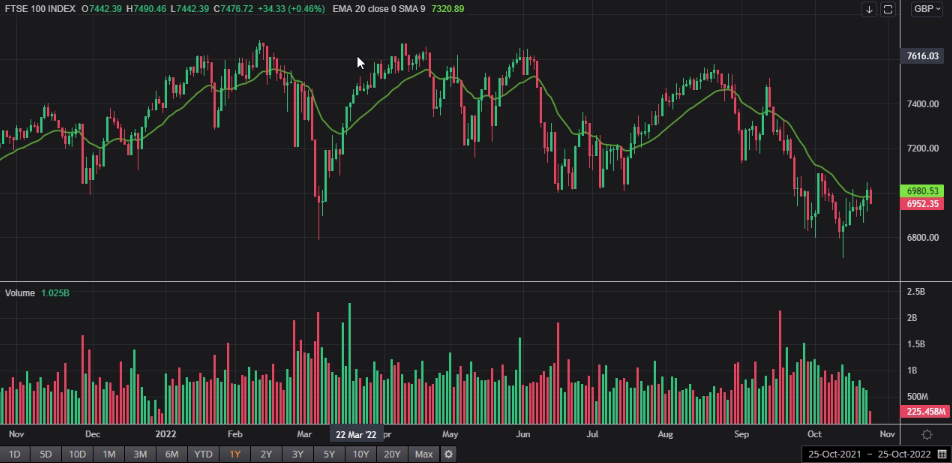The image size is (952, 463).
Task: Choose the 10Y time range
Action: [361, 454]
